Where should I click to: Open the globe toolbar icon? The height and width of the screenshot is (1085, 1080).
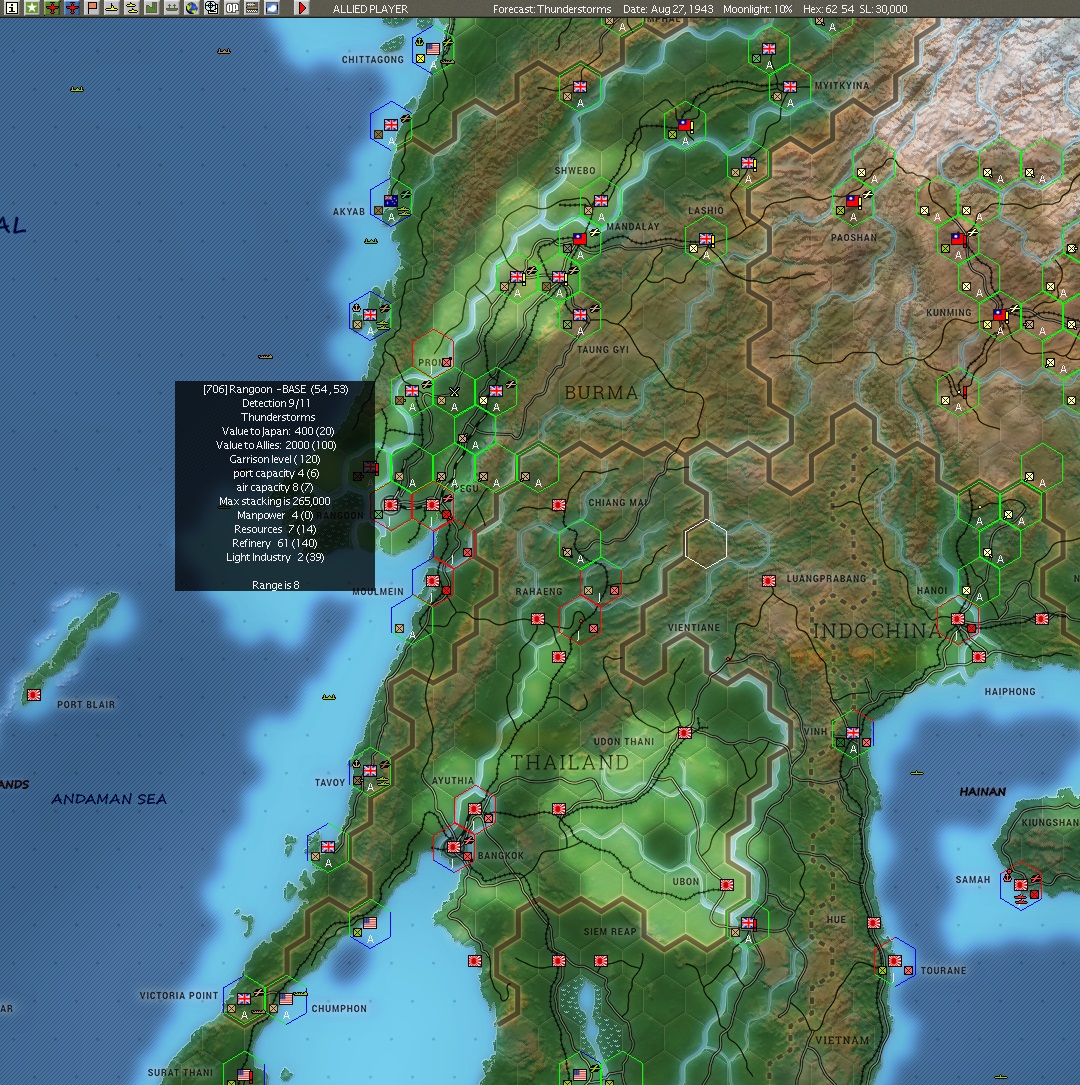[192, 8]
